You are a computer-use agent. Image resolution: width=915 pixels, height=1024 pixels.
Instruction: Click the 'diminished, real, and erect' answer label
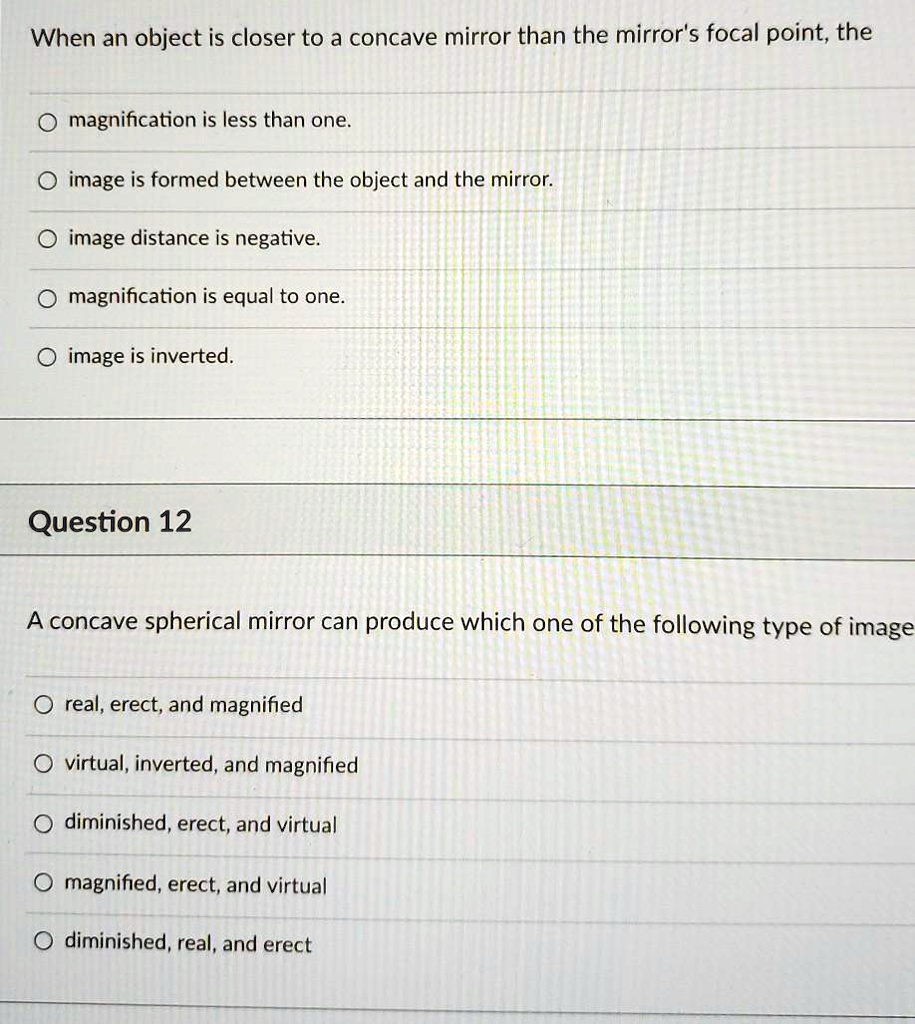click(x=188, y=944)
